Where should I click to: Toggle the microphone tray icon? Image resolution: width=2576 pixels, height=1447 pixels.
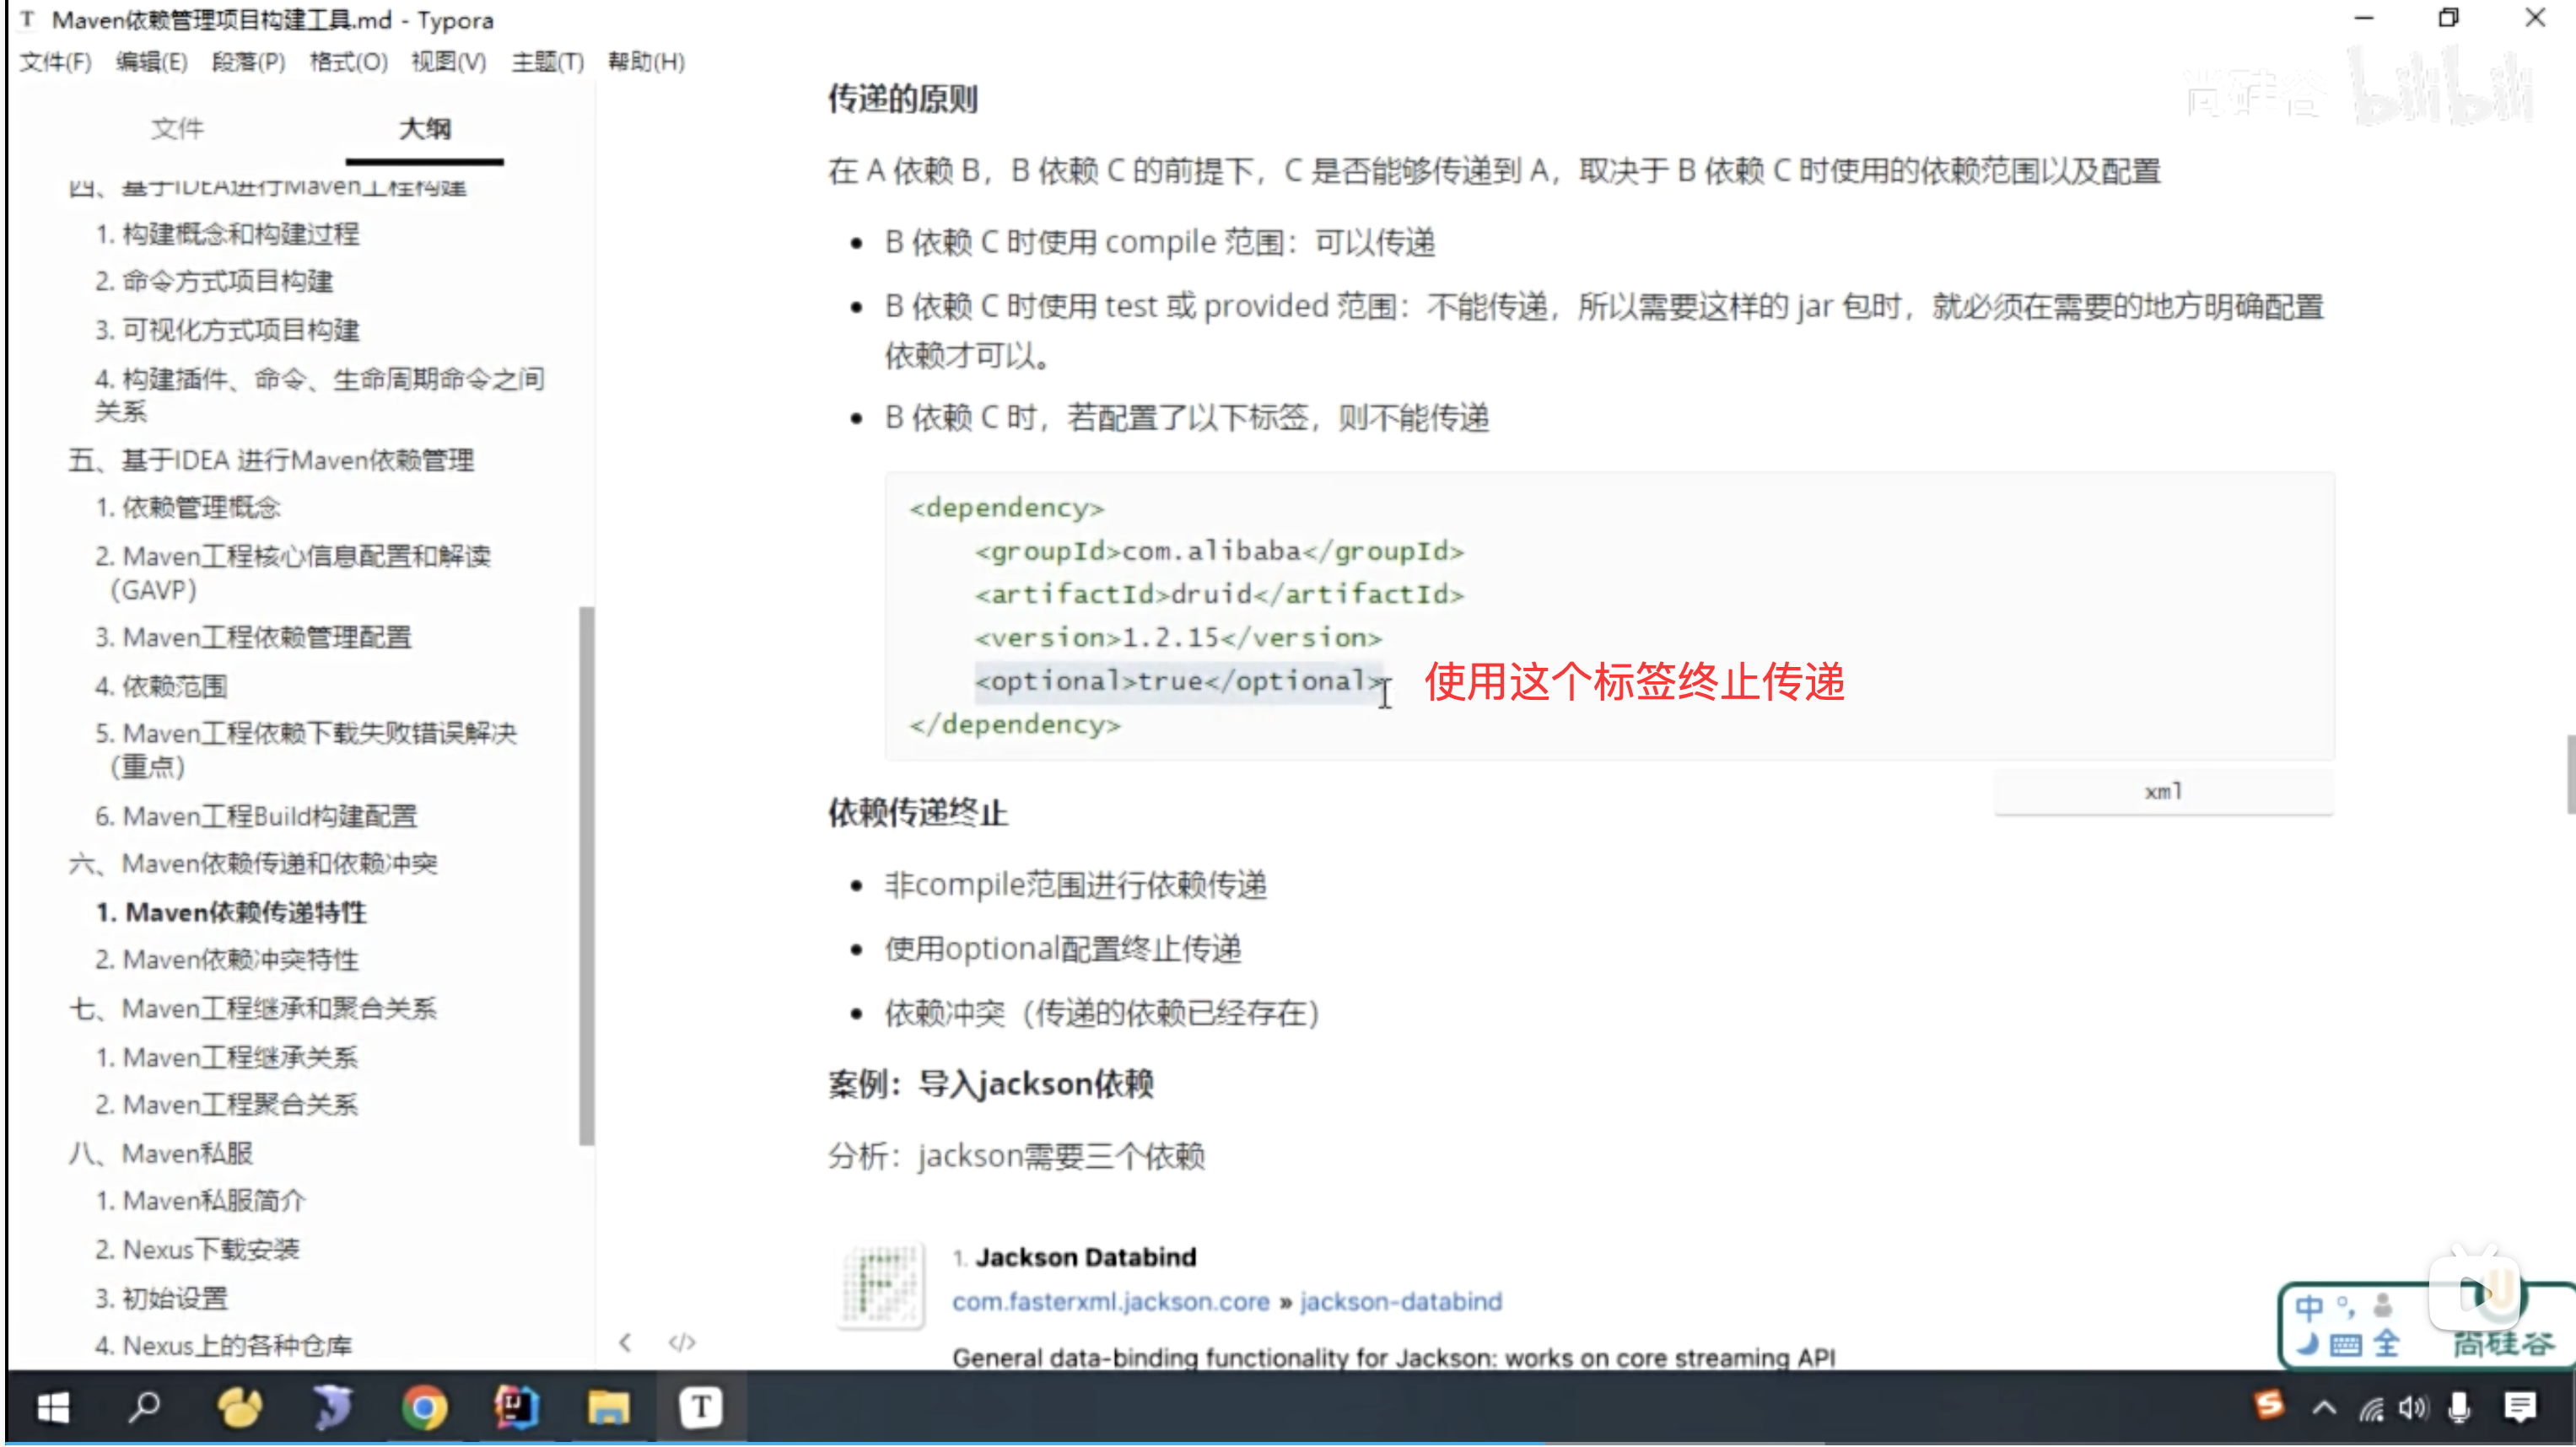[2459, 1408]
